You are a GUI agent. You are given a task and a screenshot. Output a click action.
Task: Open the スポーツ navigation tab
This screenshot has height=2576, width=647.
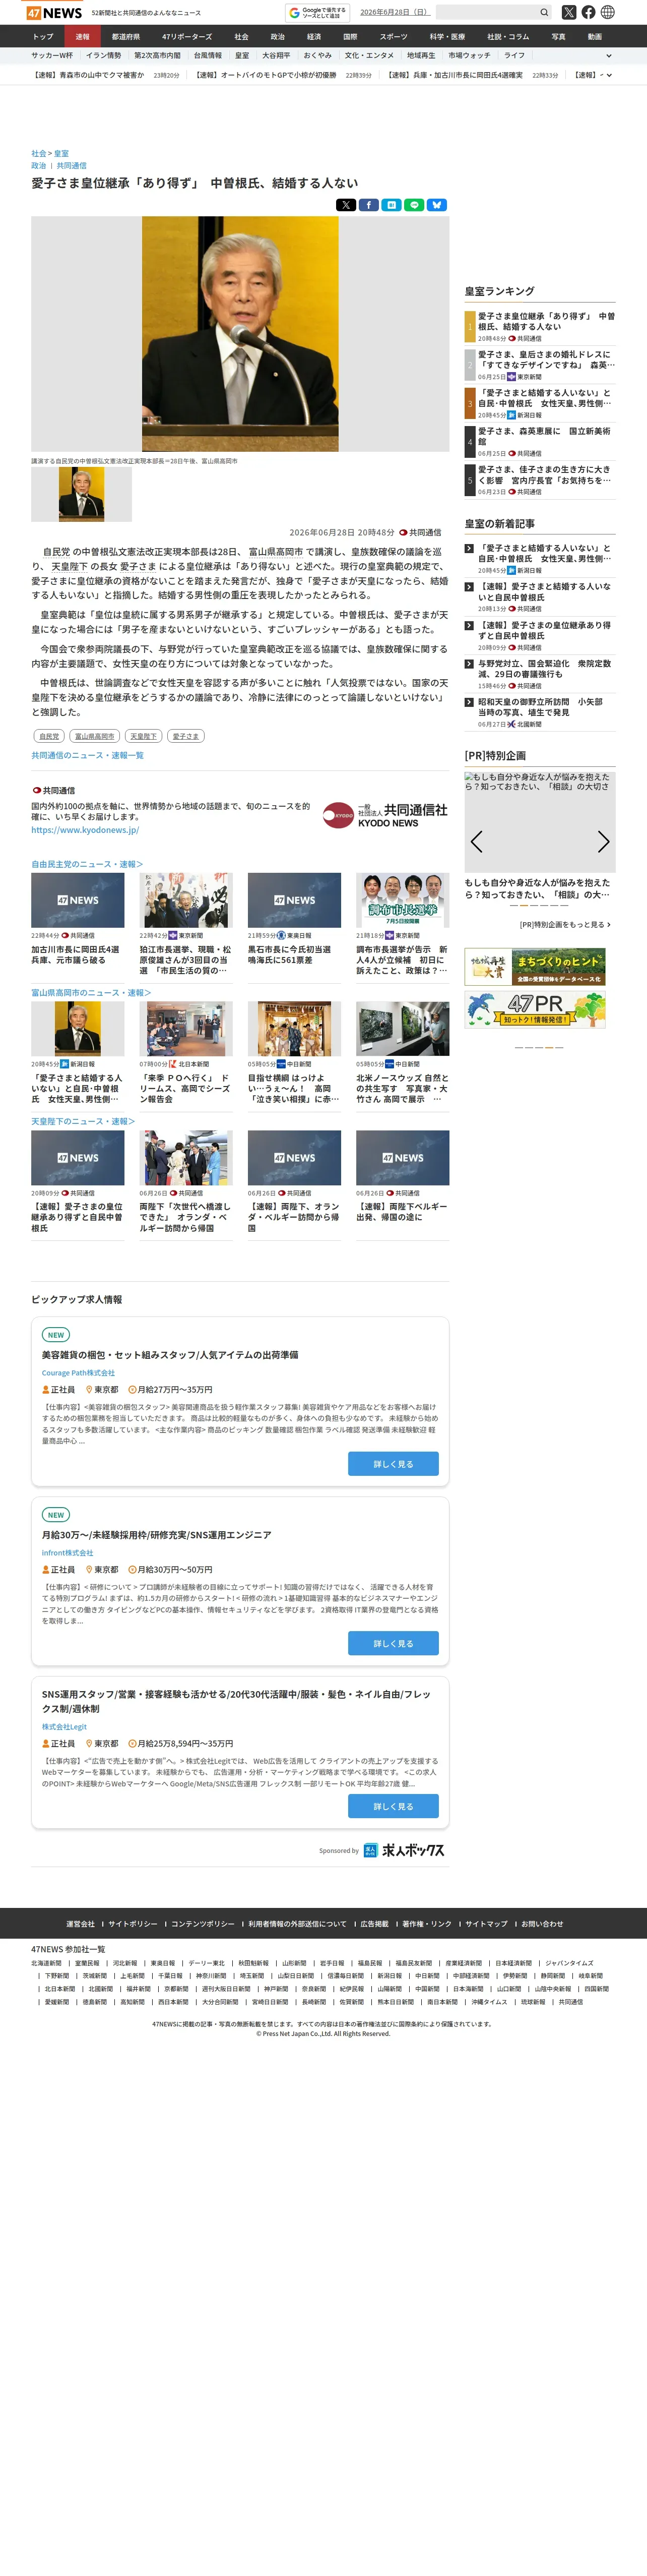point(394,37)
